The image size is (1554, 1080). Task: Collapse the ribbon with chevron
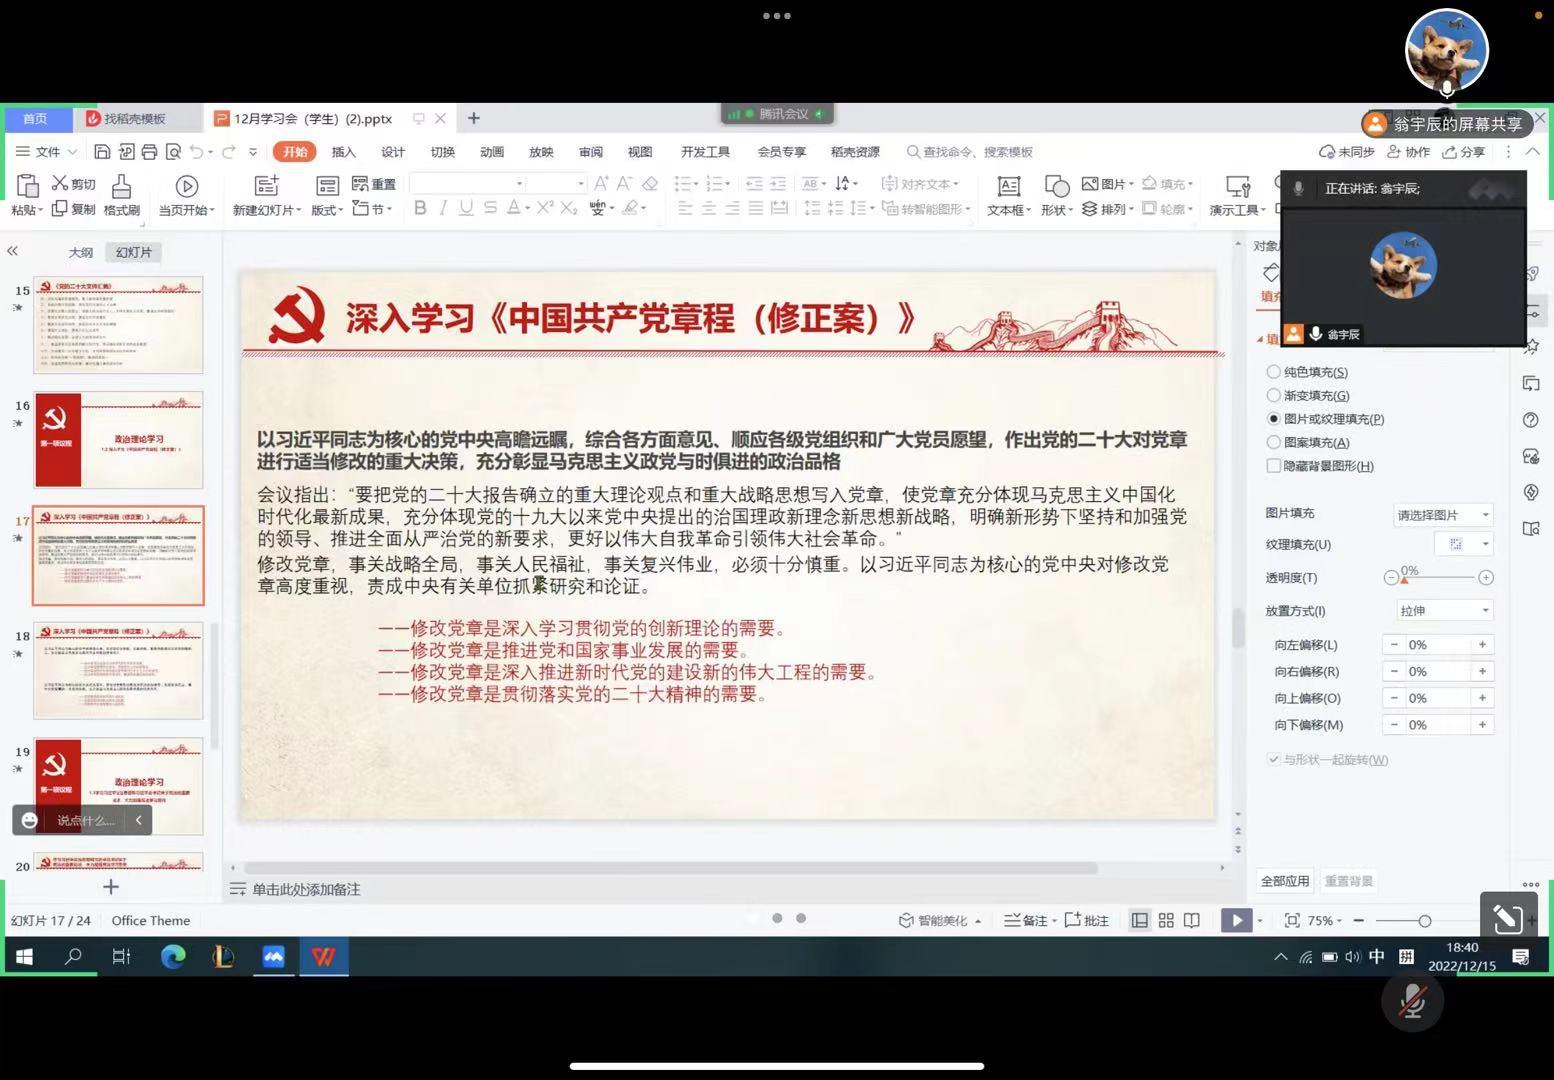point(1532,152)
